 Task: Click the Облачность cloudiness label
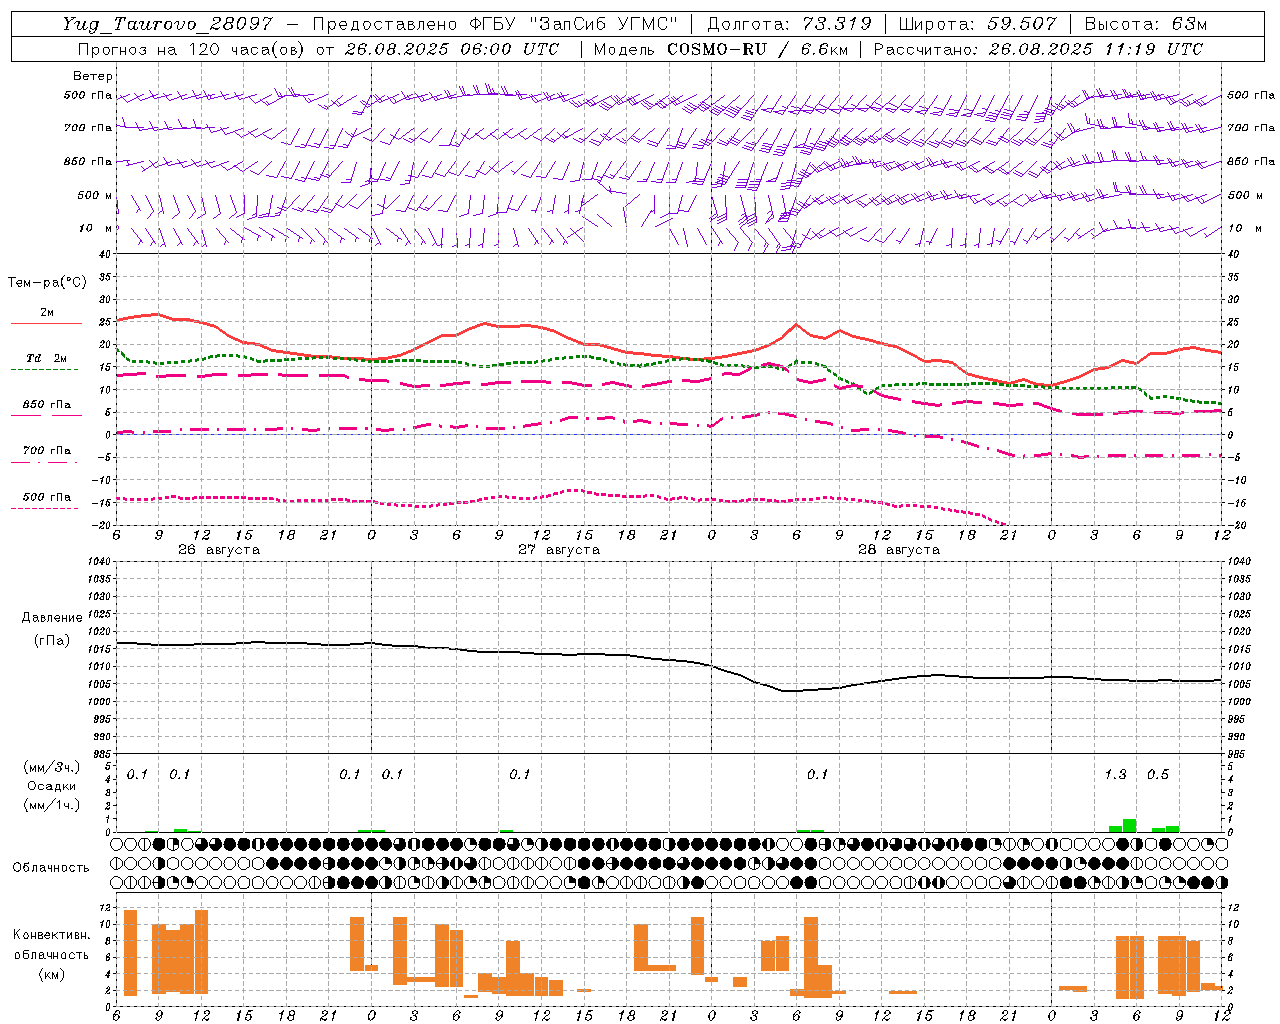tap(50, 867)
